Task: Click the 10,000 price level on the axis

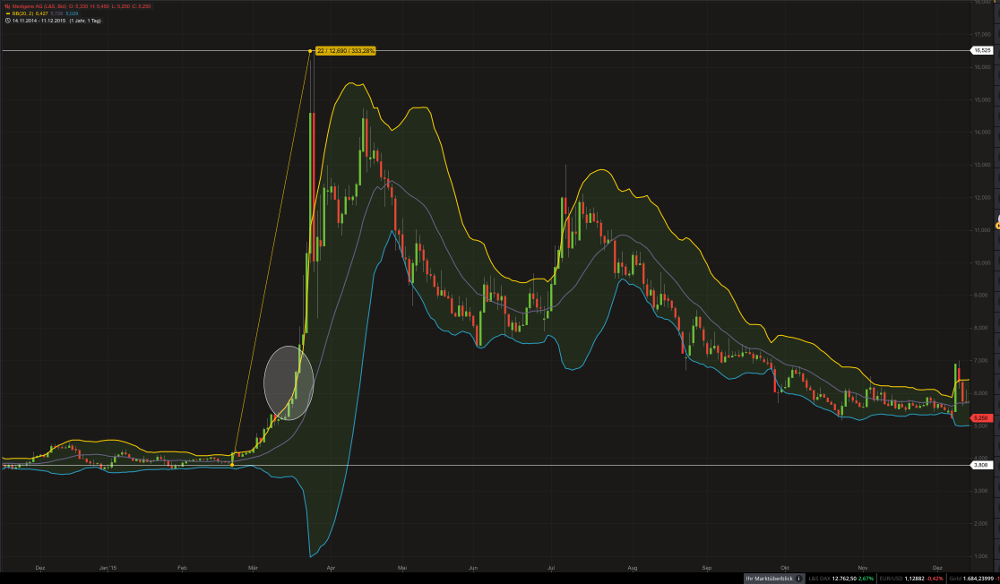Action: 982,263
